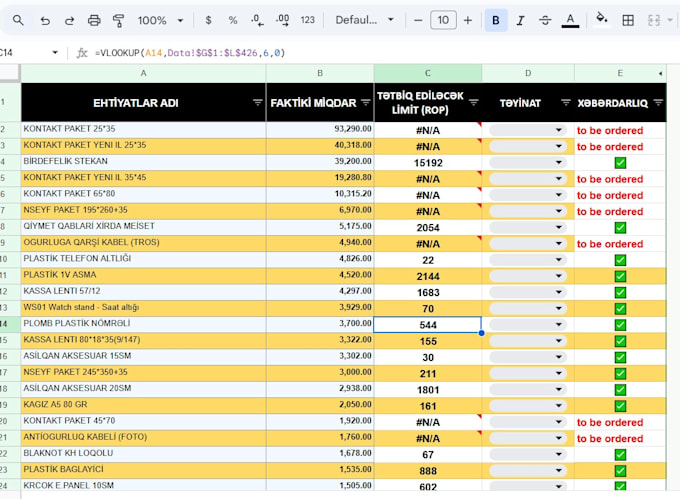Apply strikethrough formatting
680x499 pixels.
coord(545,20)
